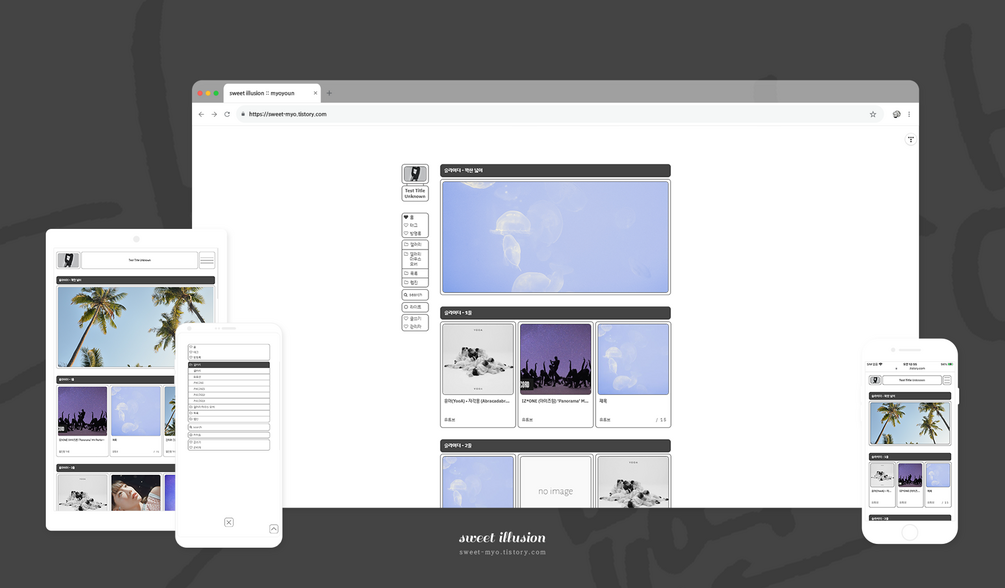Click the browser forward arrow
The height and width of the screenshot is (588, 1005).
point(214,114)
